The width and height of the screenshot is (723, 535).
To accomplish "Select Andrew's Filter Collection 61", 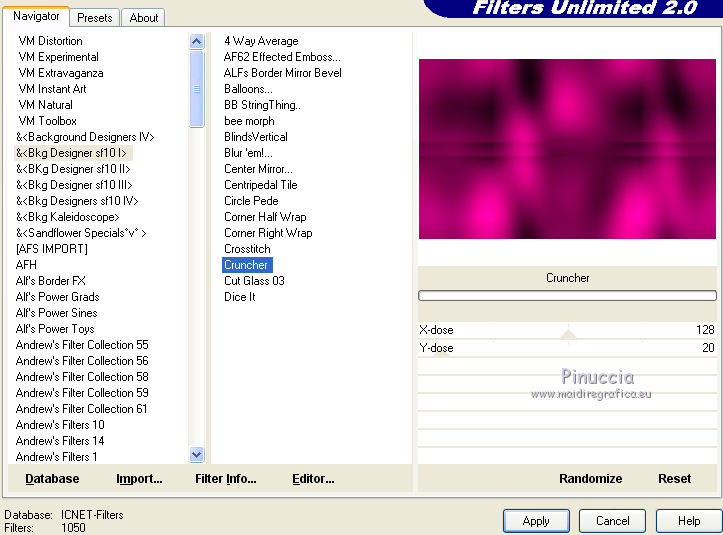I will pos(81,409).
